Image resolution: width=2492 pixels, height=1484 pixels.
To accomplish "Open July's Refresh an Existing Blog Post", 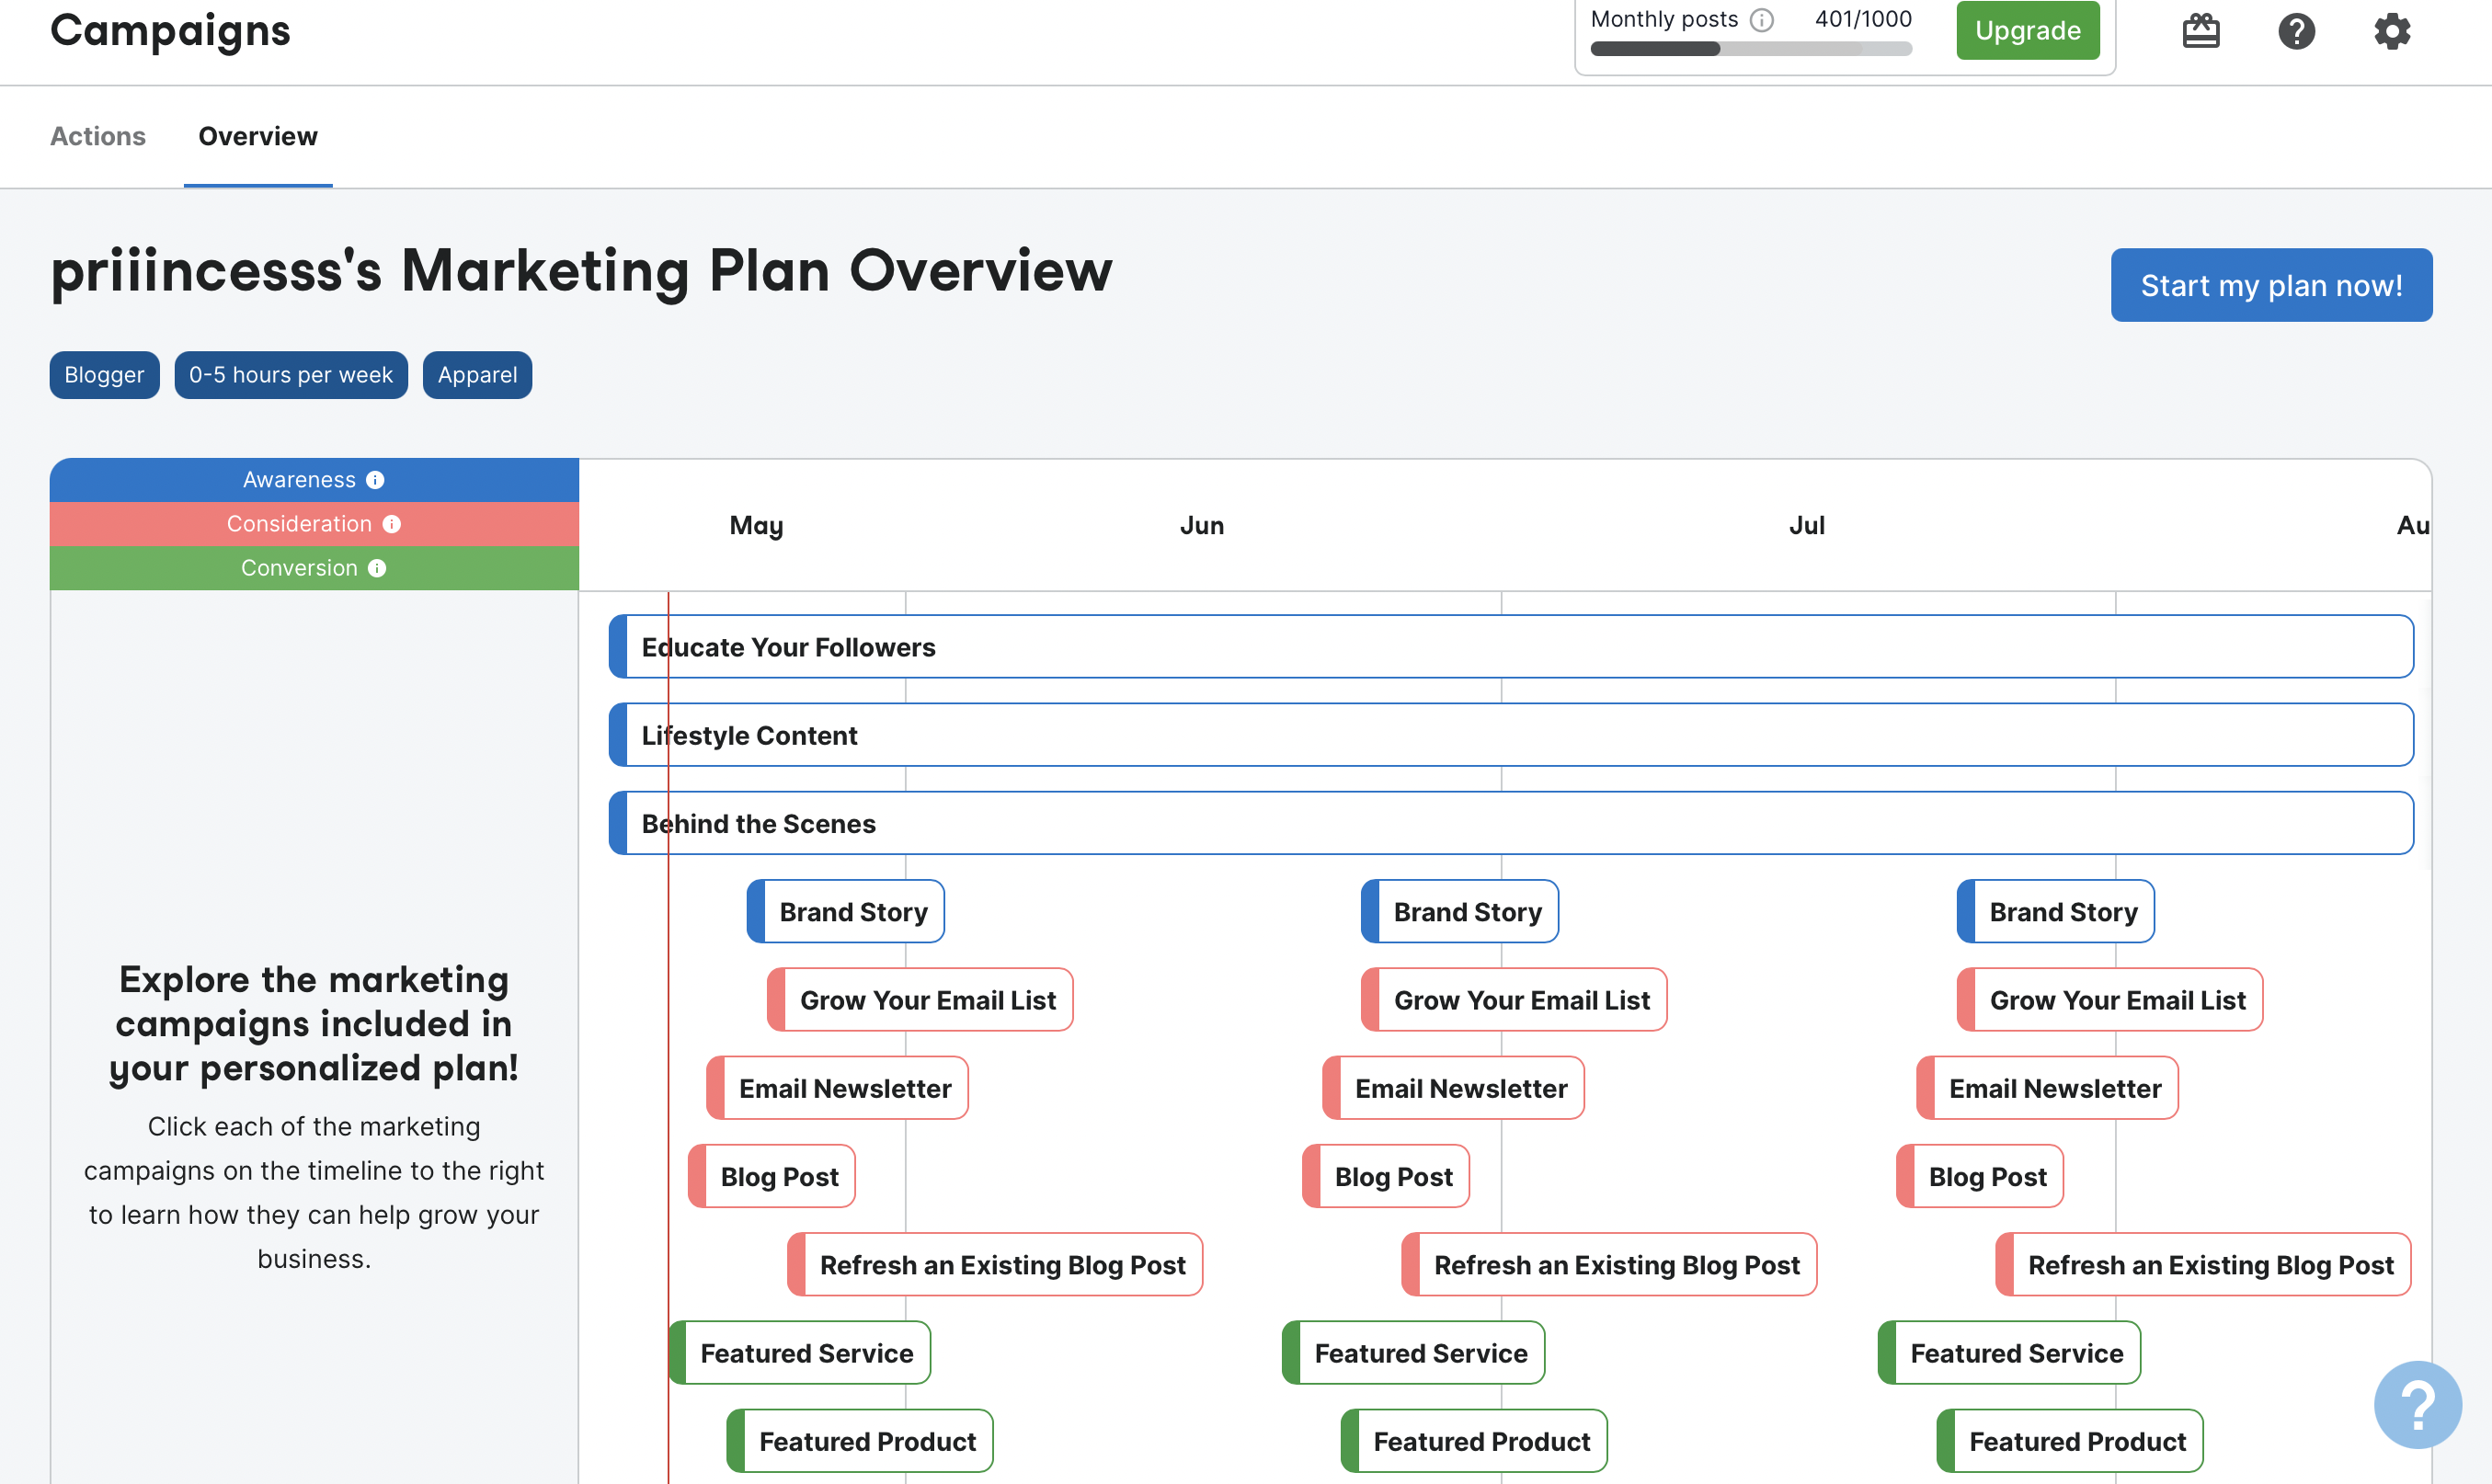I will tap(2203, 1264).
